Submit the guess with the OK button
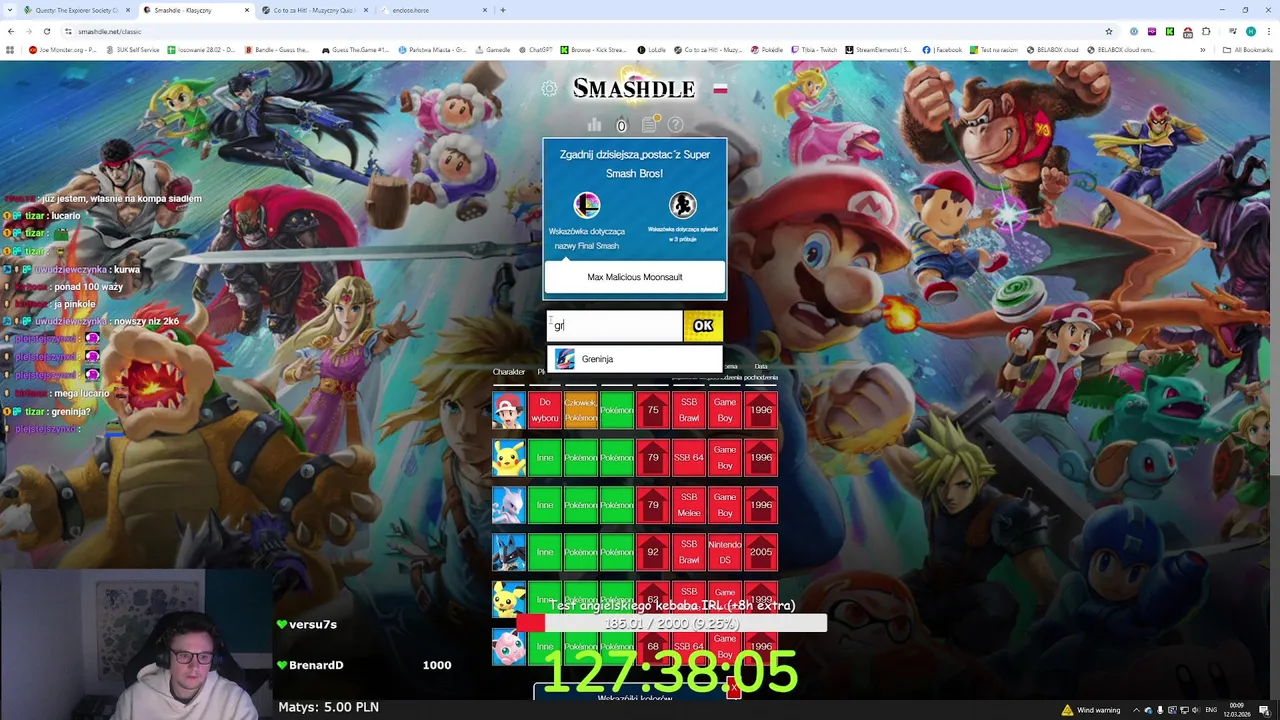The image size is (1280, 720). tap(703, 325)
